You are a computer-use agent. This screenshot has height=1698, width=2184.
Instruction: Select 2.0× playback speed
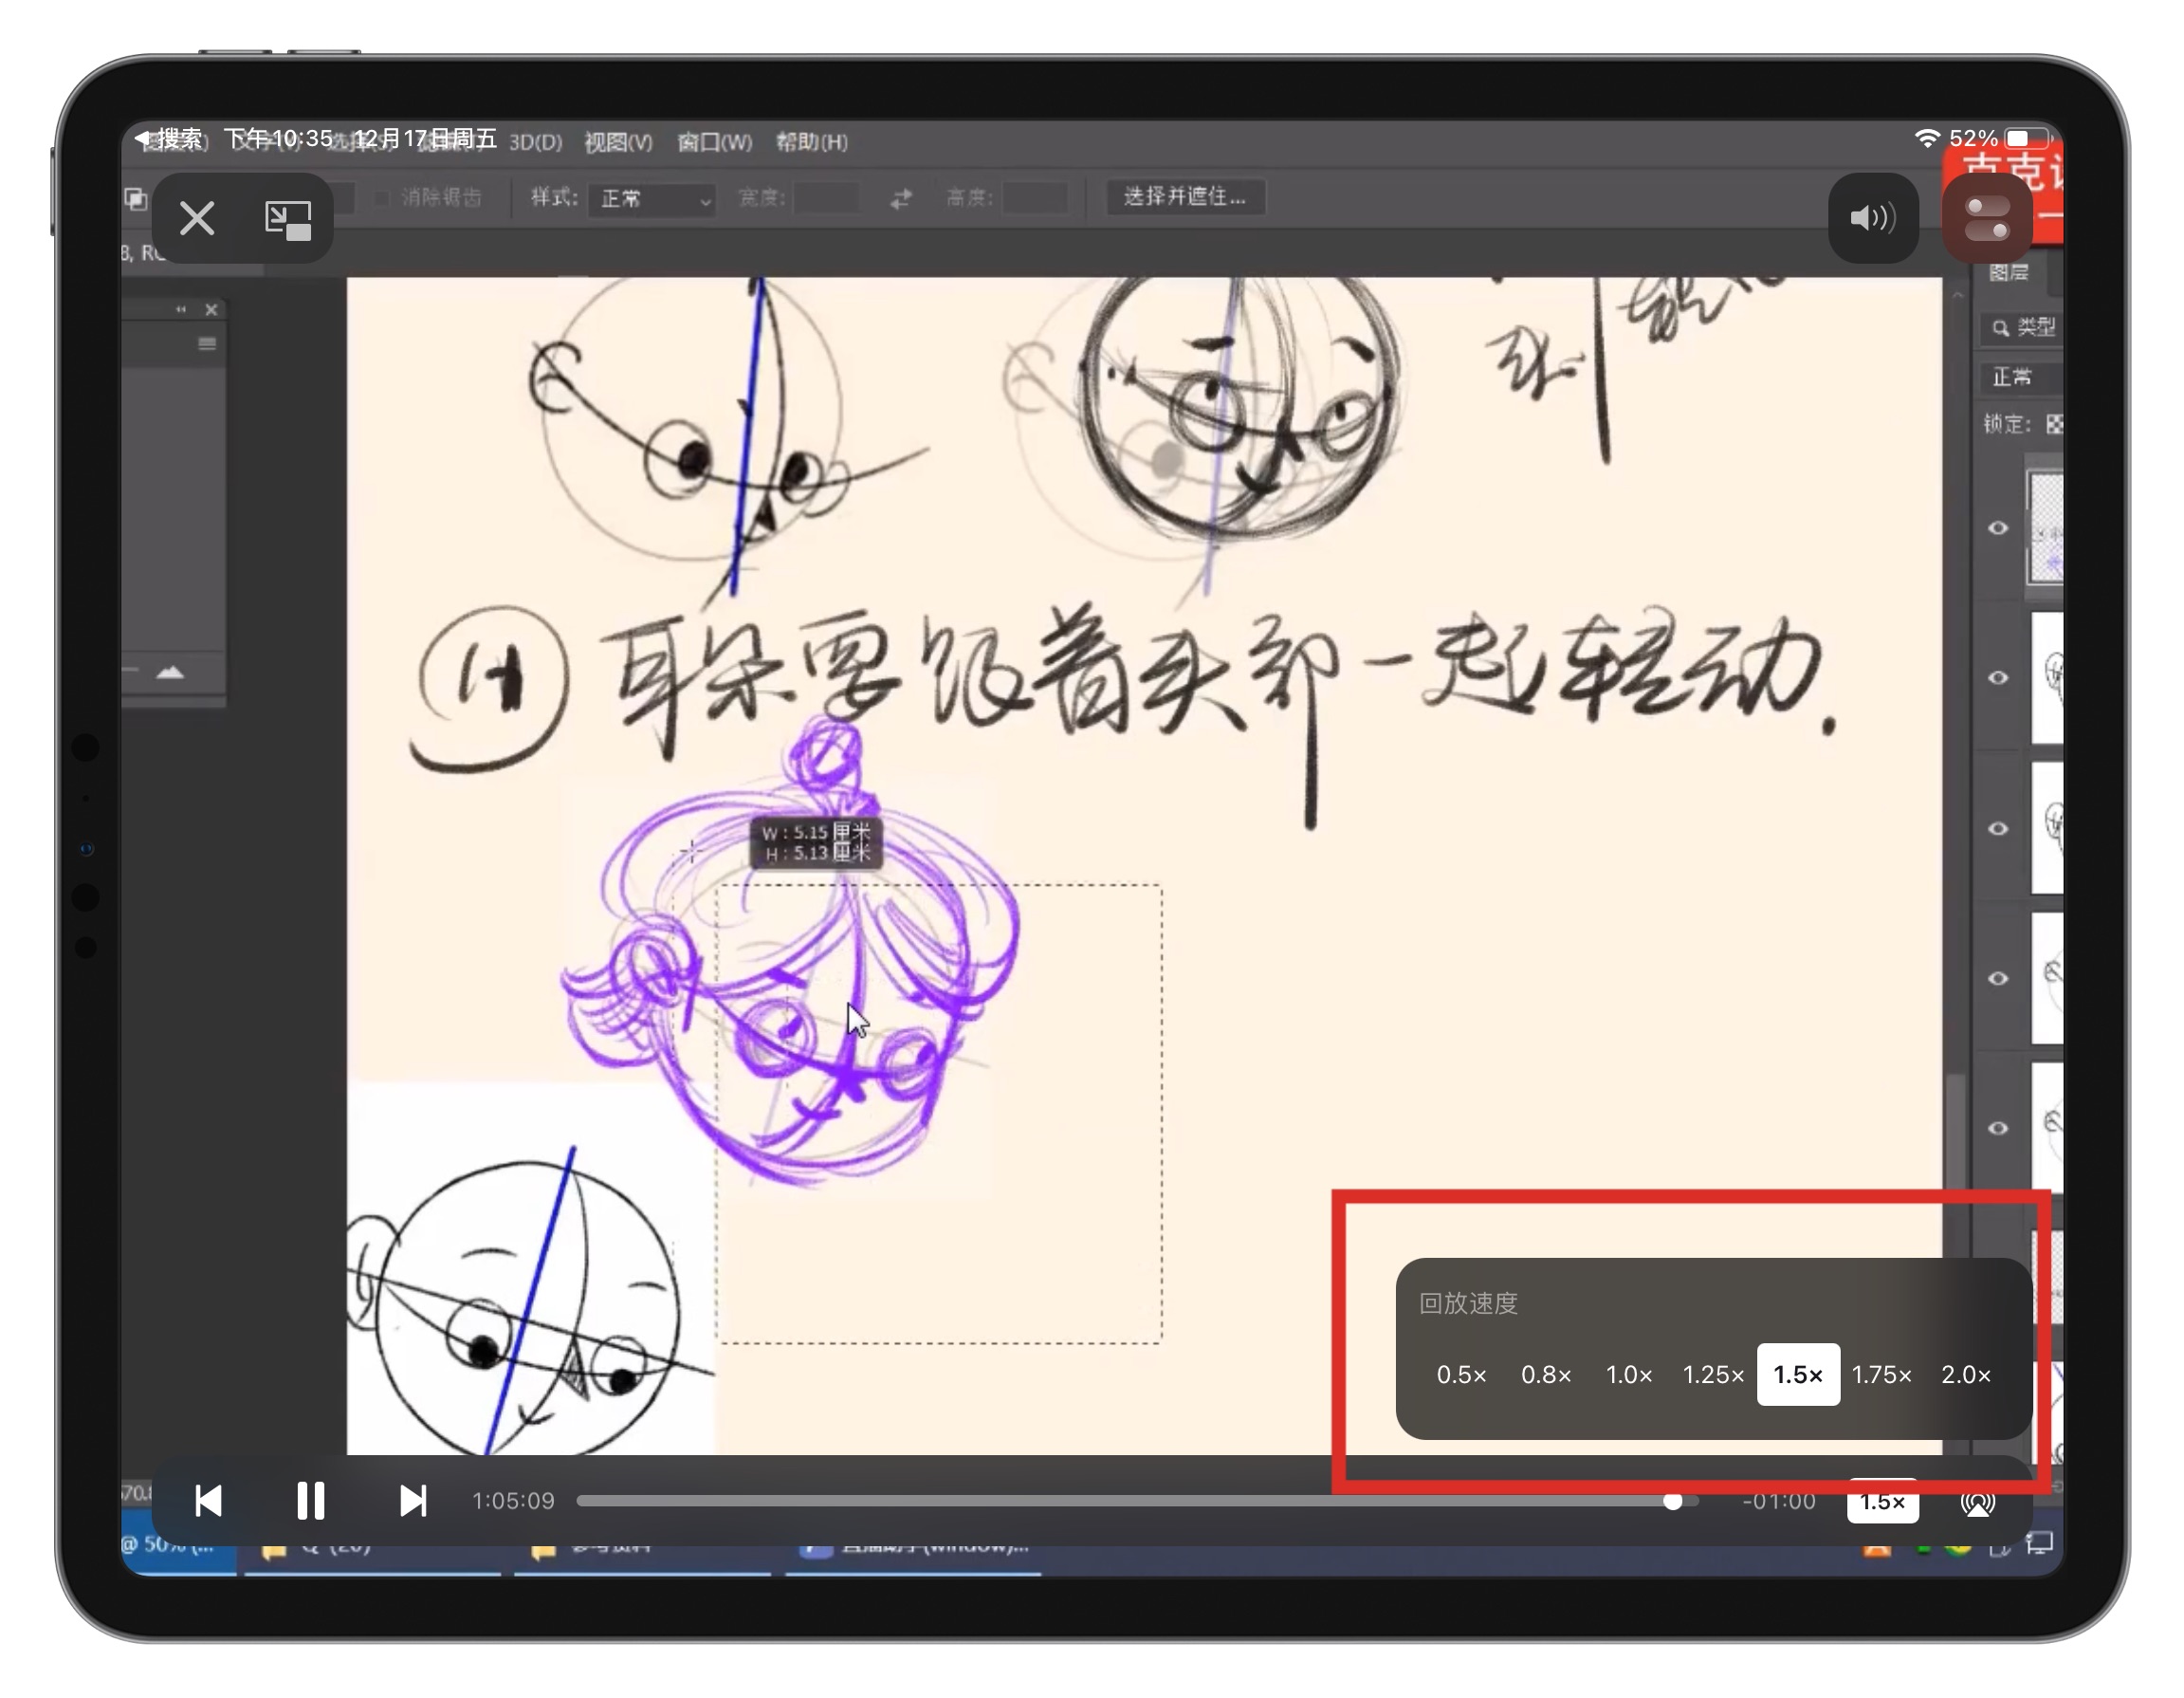click(x=1965, y=1375)
